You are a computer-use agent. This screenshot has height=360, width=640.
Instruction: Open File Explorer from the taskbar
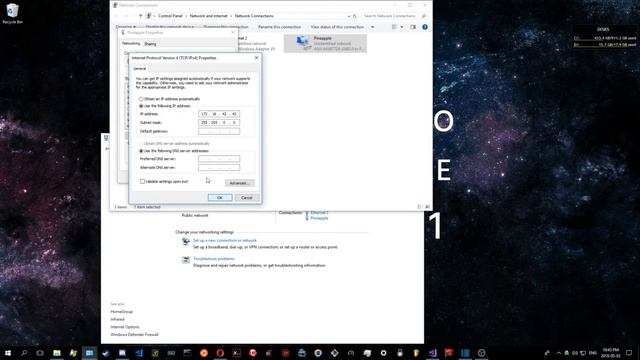pos(57,353)
